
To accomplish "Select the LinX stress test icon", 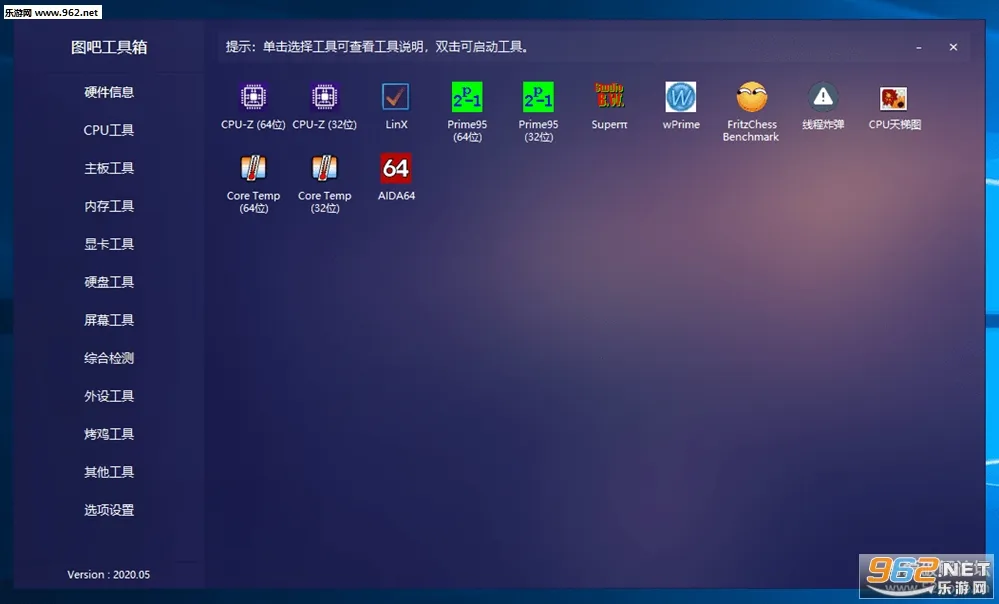I will coord(396,108).
